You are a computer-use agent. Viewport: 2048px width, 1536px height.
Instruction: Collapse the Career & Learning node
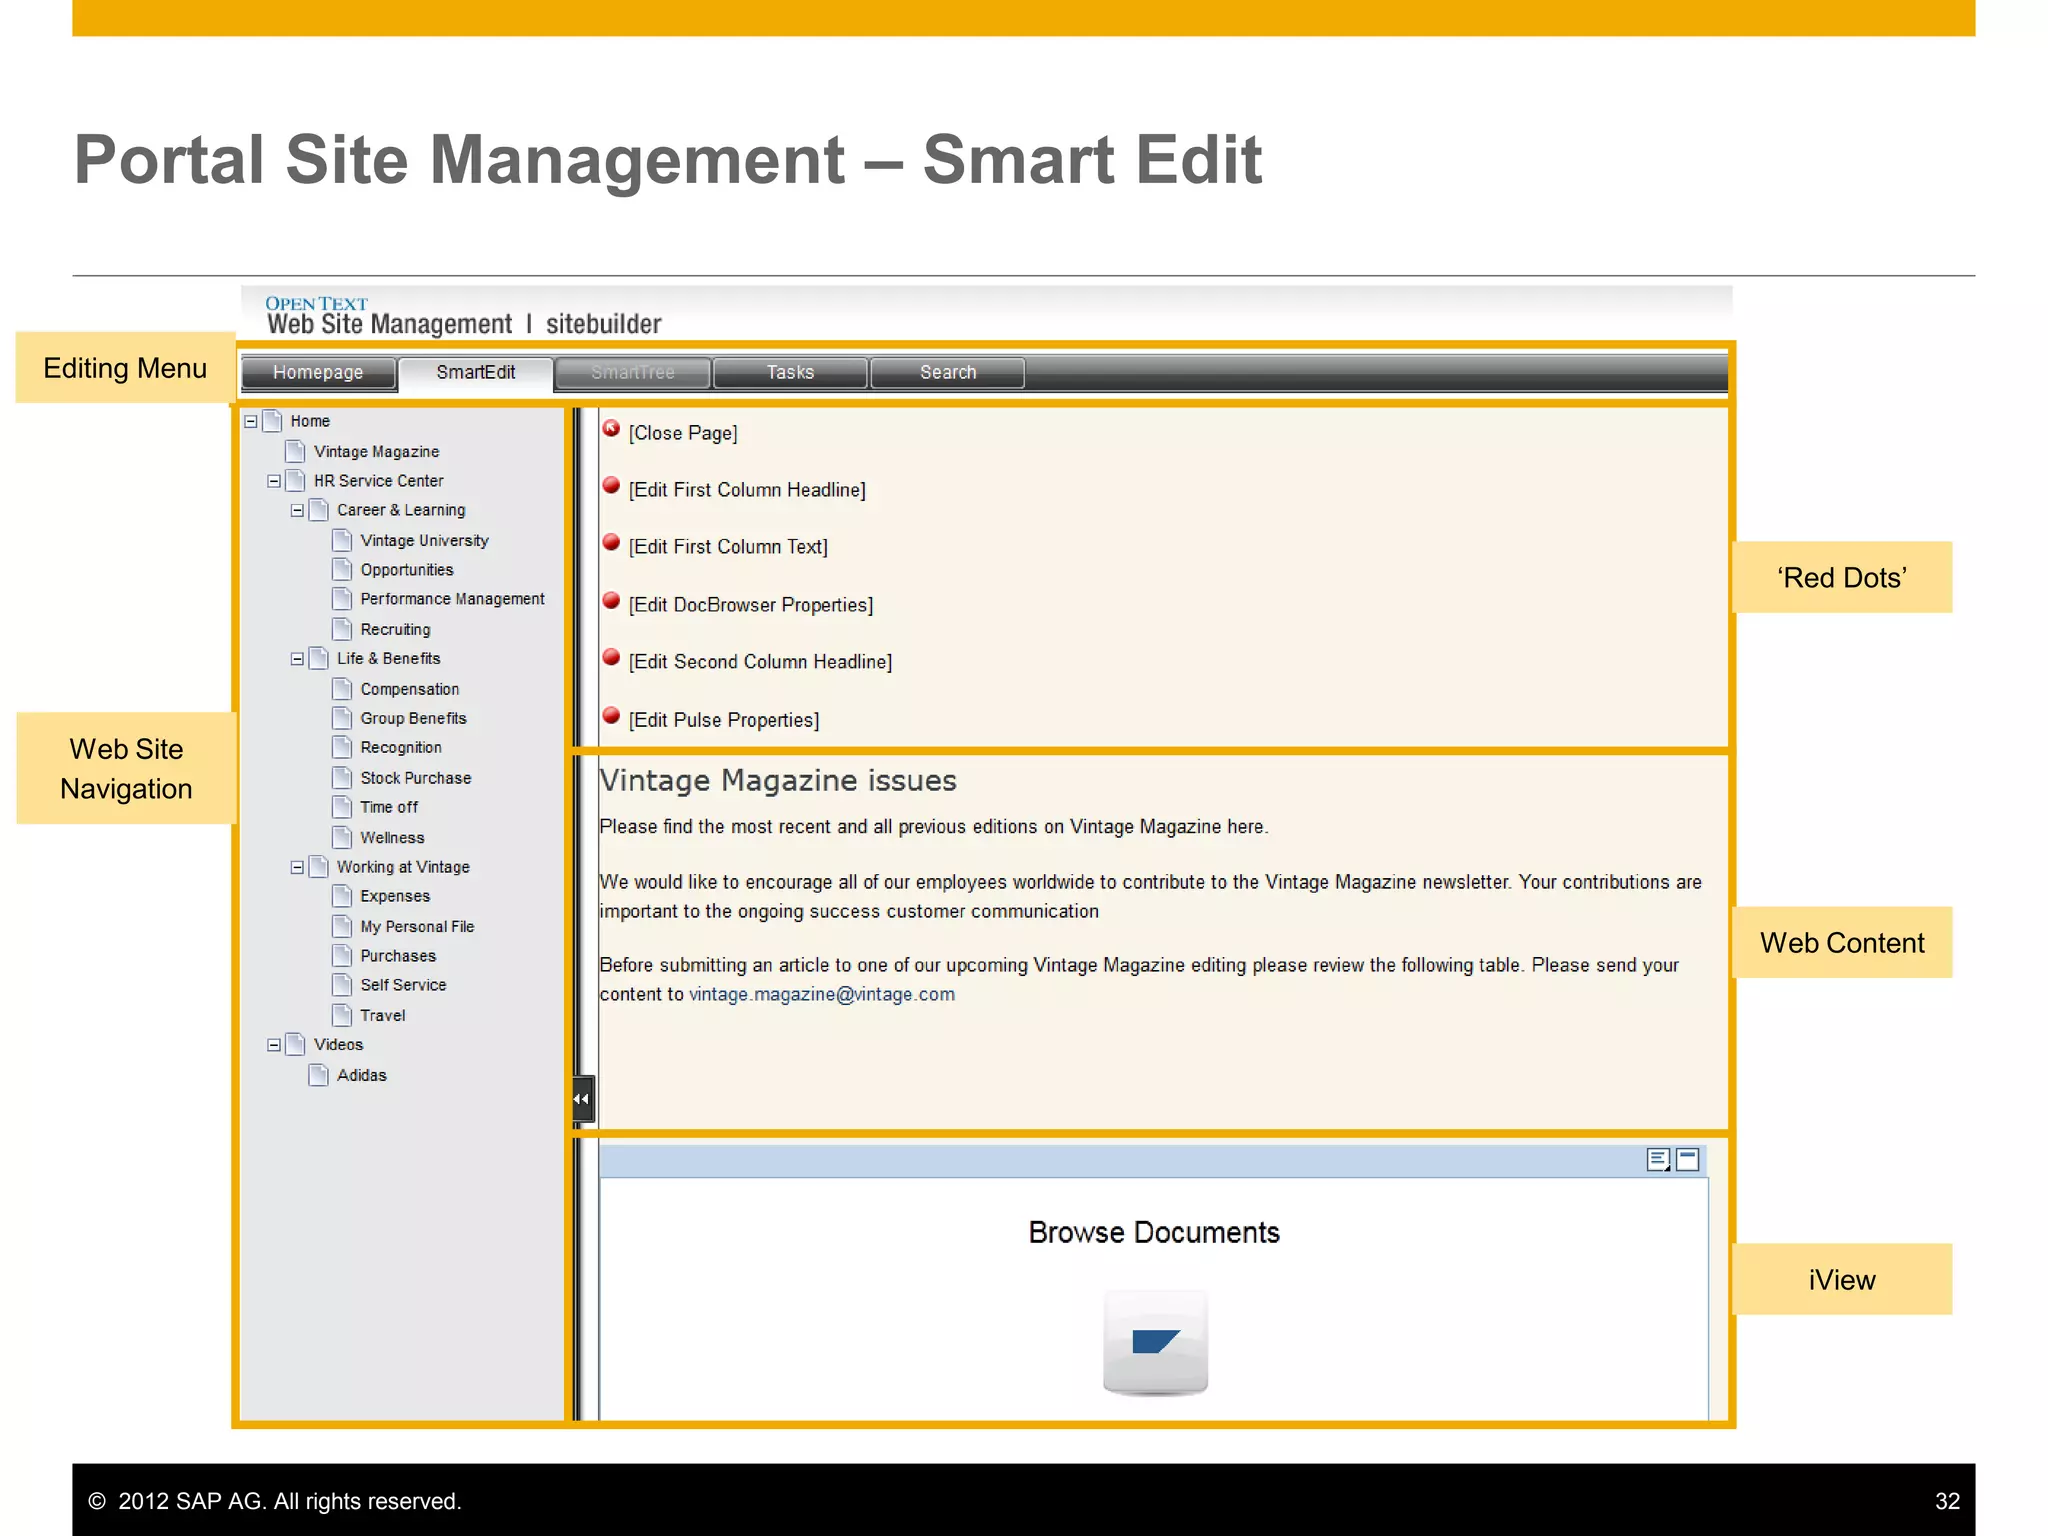(x=297, y=510)
